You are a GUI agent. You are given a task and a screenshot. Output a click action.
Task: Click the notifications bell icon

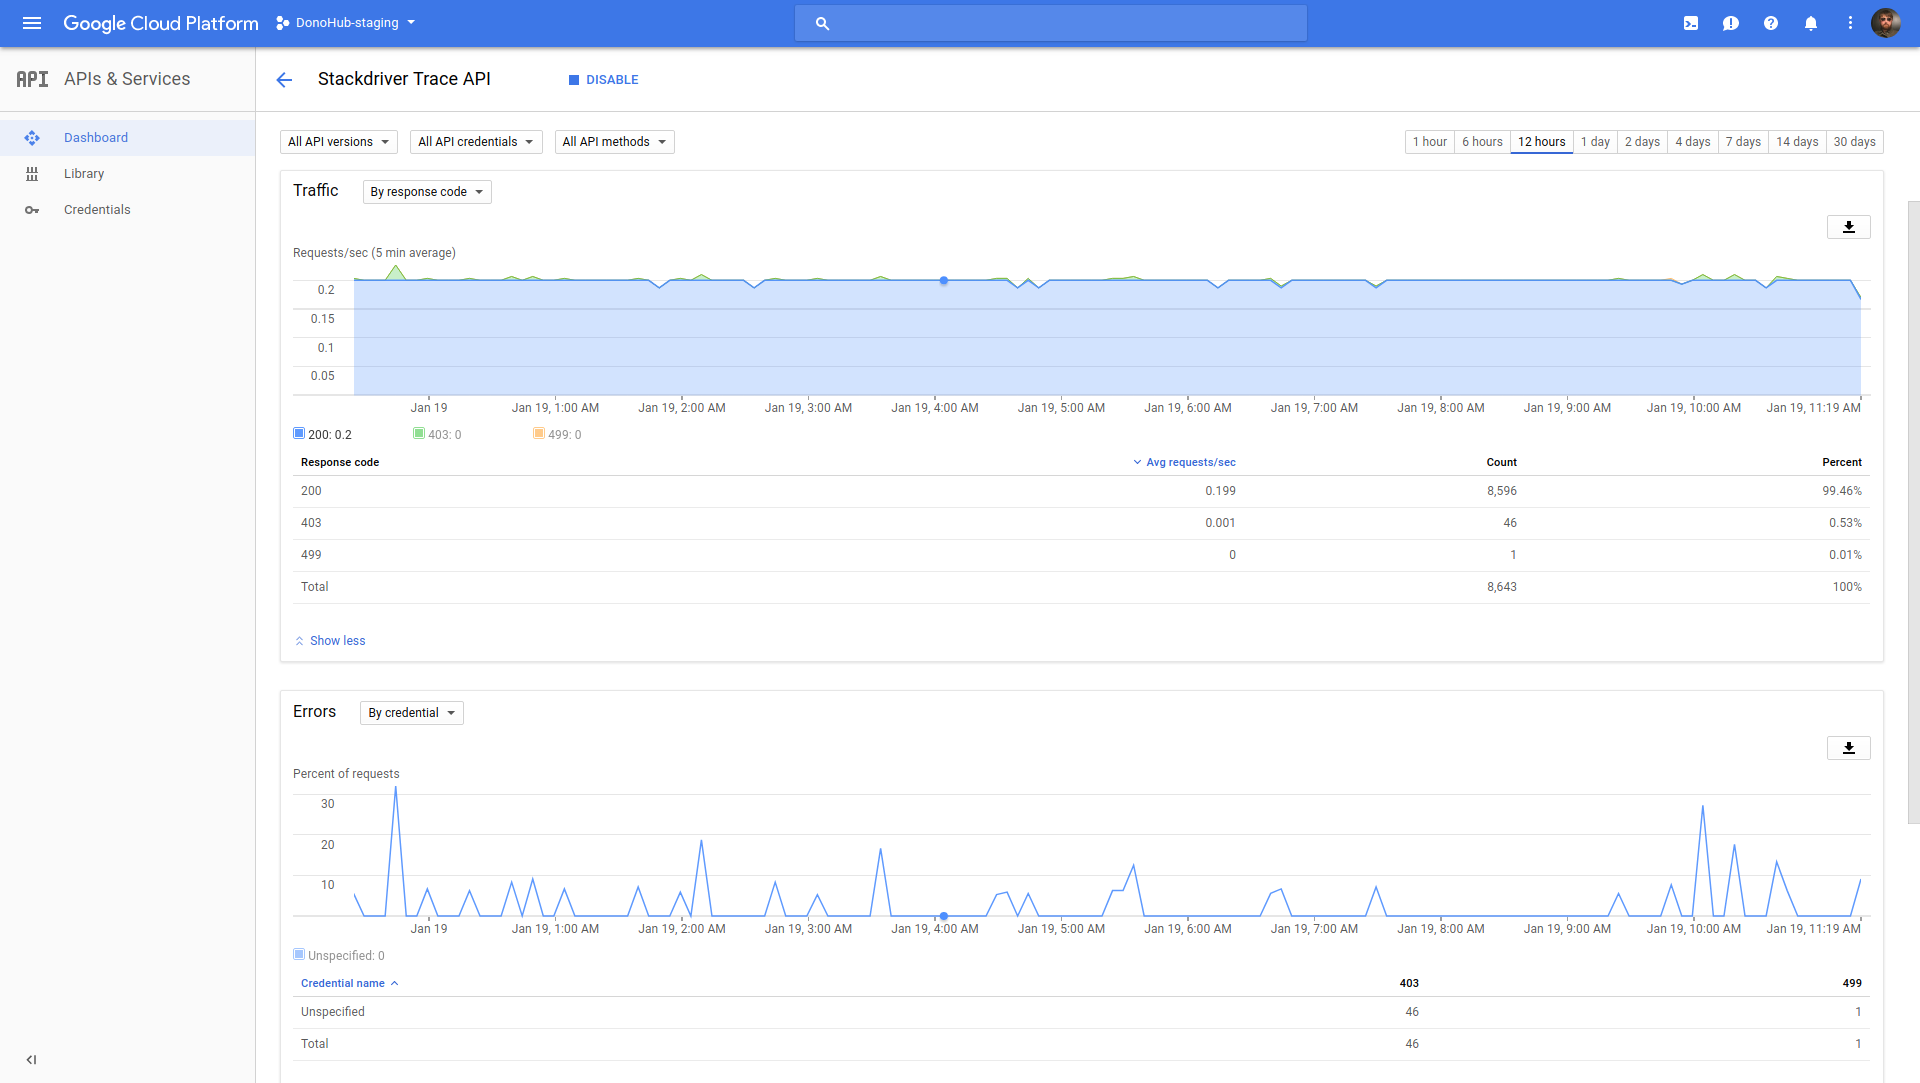click(x=1810, y=23)
